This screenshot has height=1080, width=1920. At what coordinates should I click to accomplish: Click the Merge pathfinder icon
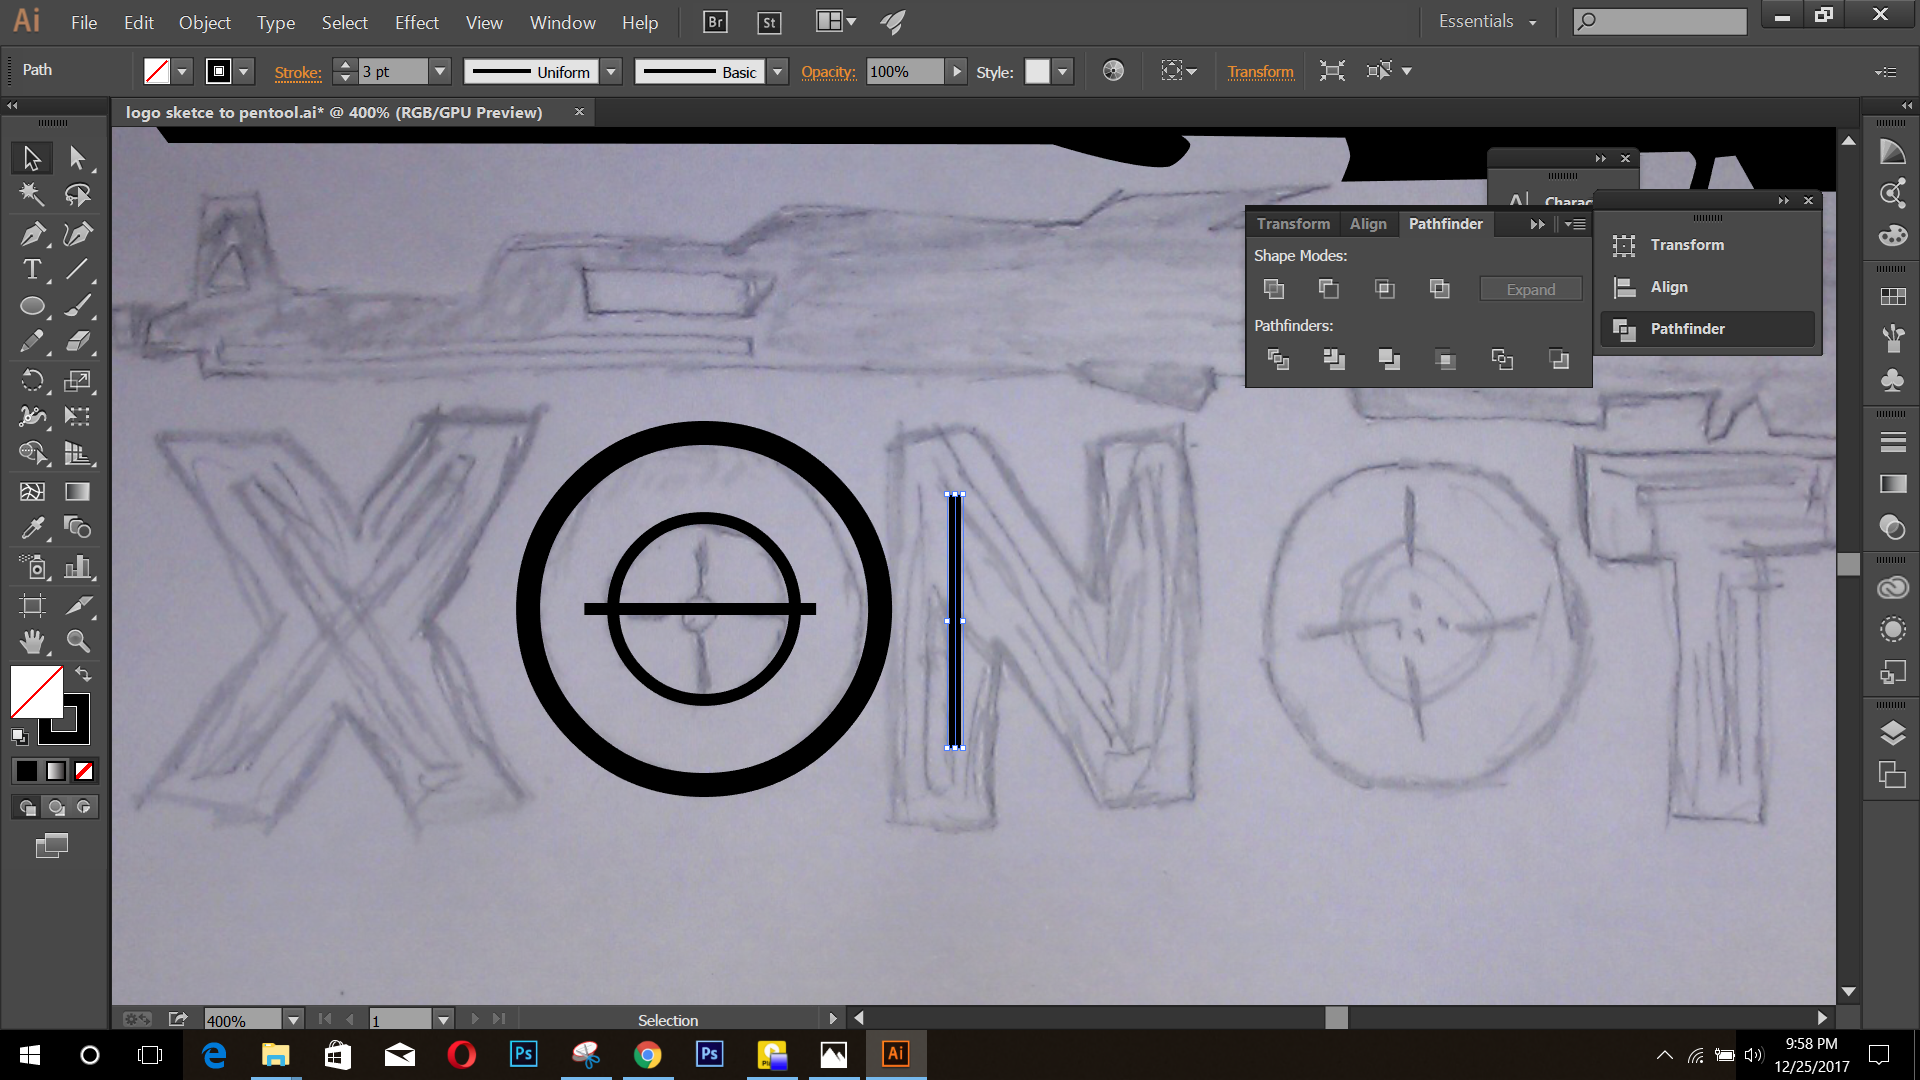pyautogui.click(x=1389, y=359)
